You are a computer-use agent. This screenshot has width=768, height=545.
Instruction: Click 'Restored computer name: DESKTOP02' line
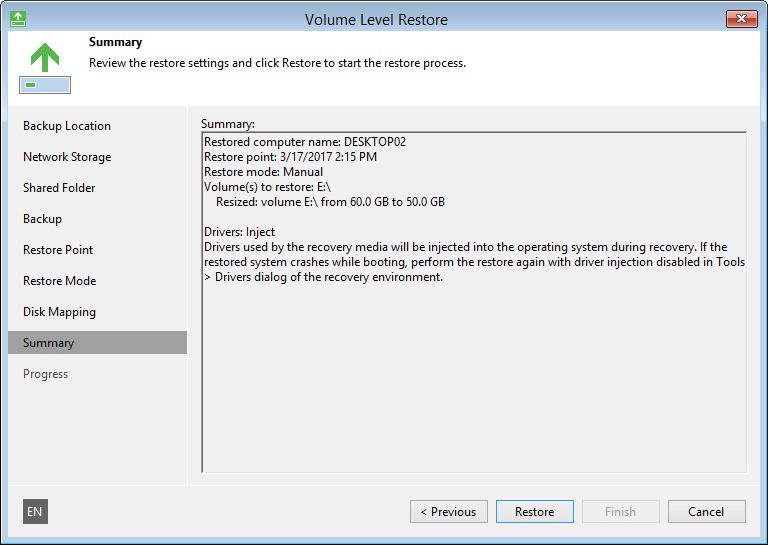[x=305, y=142]
